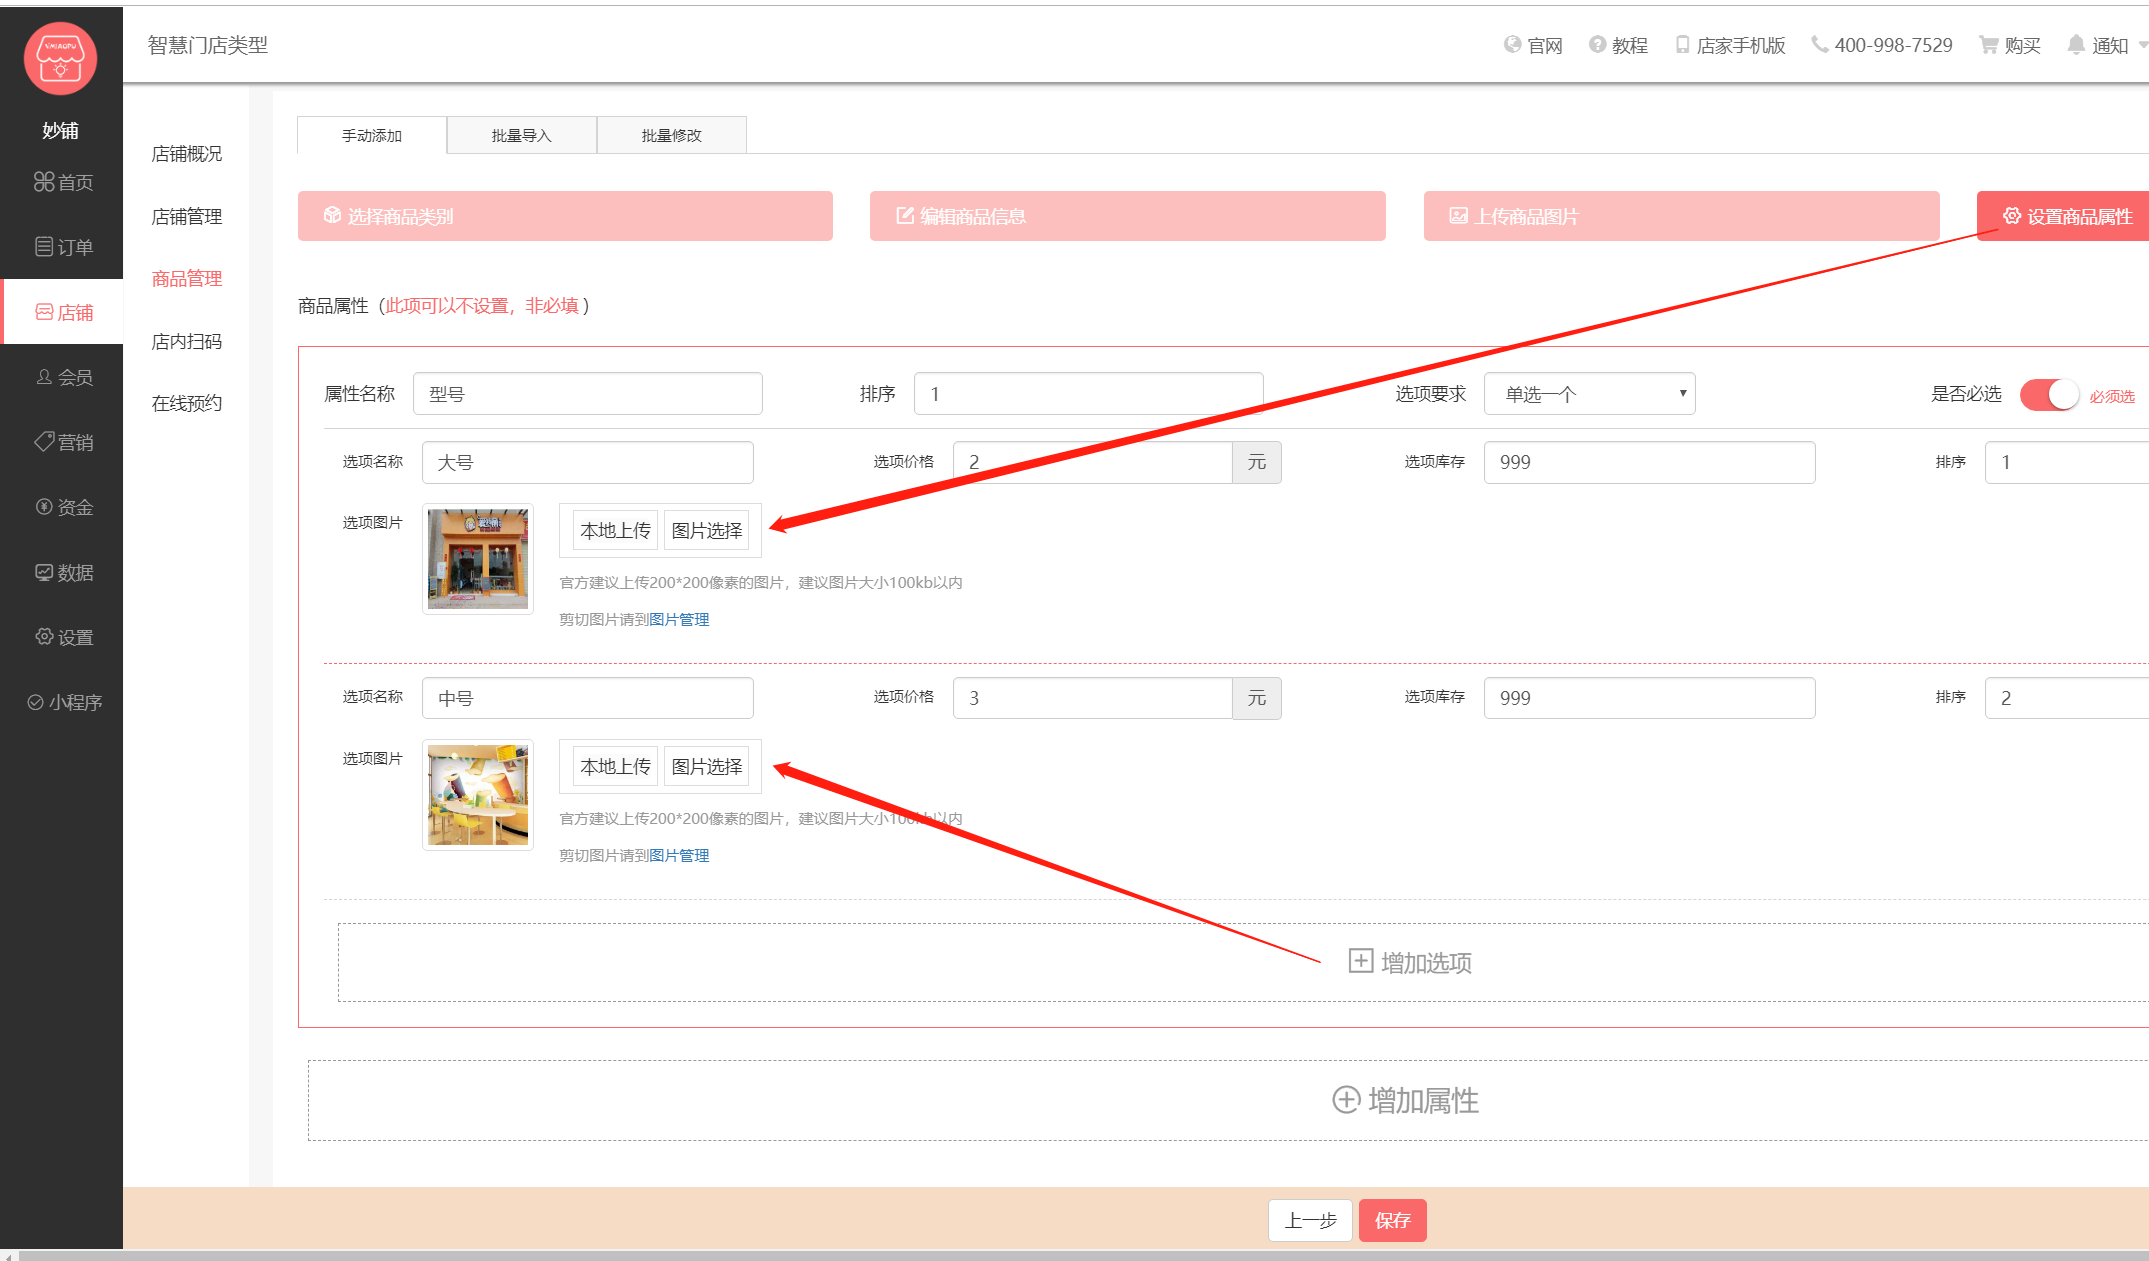
Task: Switch to the 手动添加 tab
Action: (x=372, y=135)
